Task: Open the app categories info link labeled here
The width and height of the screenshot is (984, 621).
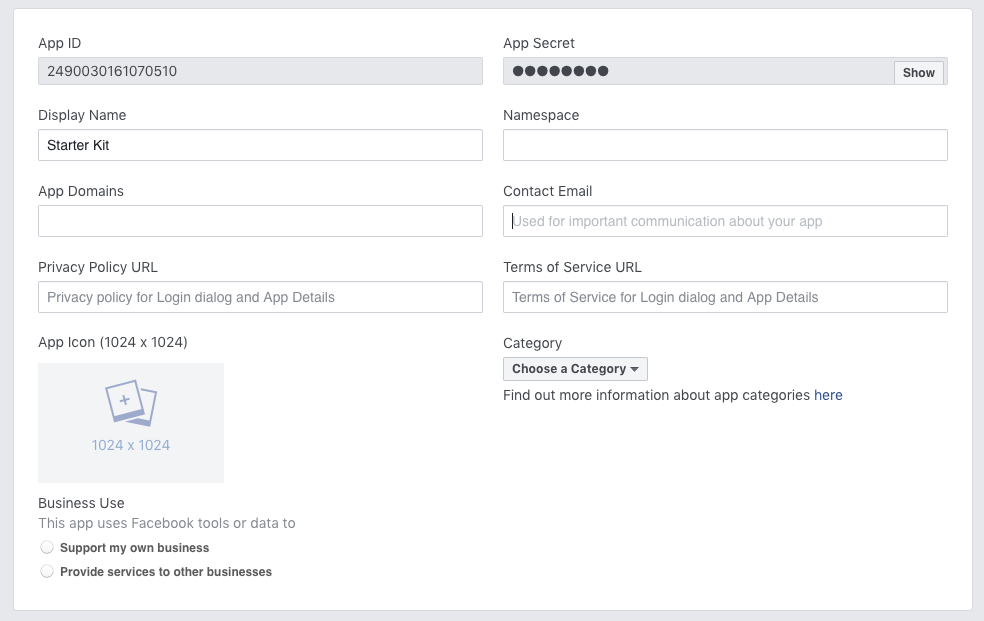Action: pos(828,395)
